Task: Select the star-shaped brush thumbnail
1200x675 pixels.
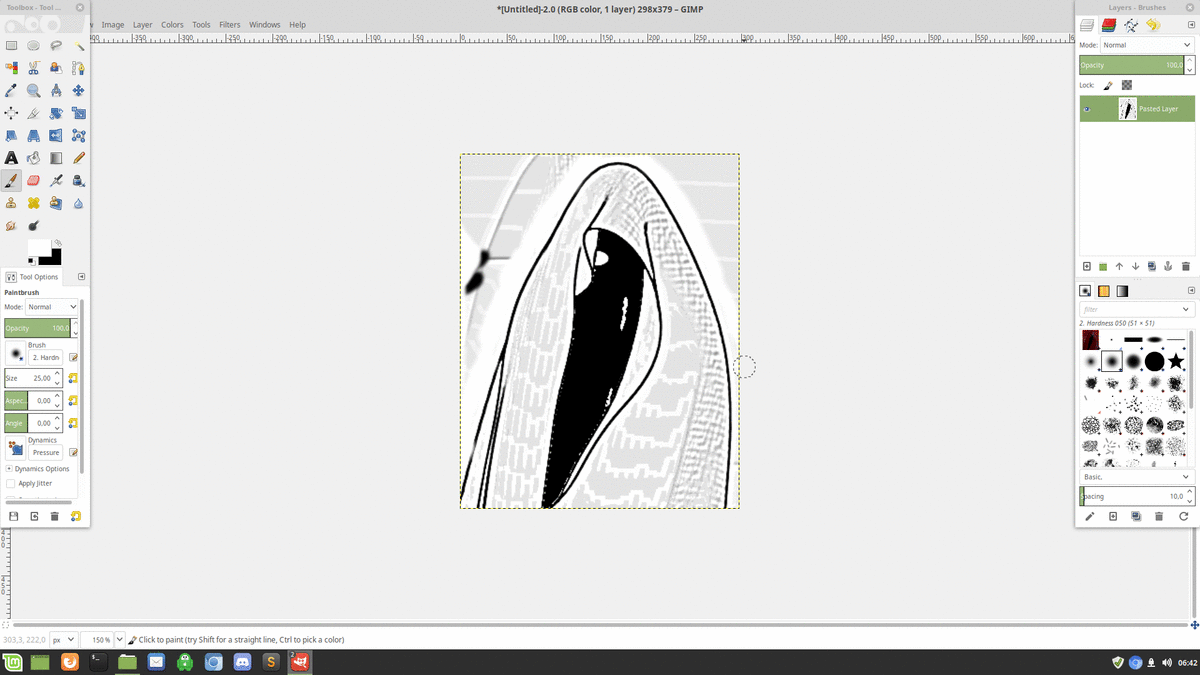Action: 1177,361
